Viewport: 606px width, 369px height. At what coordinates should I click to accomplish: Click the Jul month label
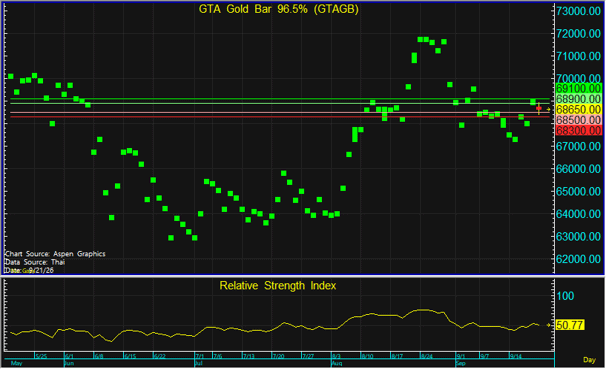[198, 363]
